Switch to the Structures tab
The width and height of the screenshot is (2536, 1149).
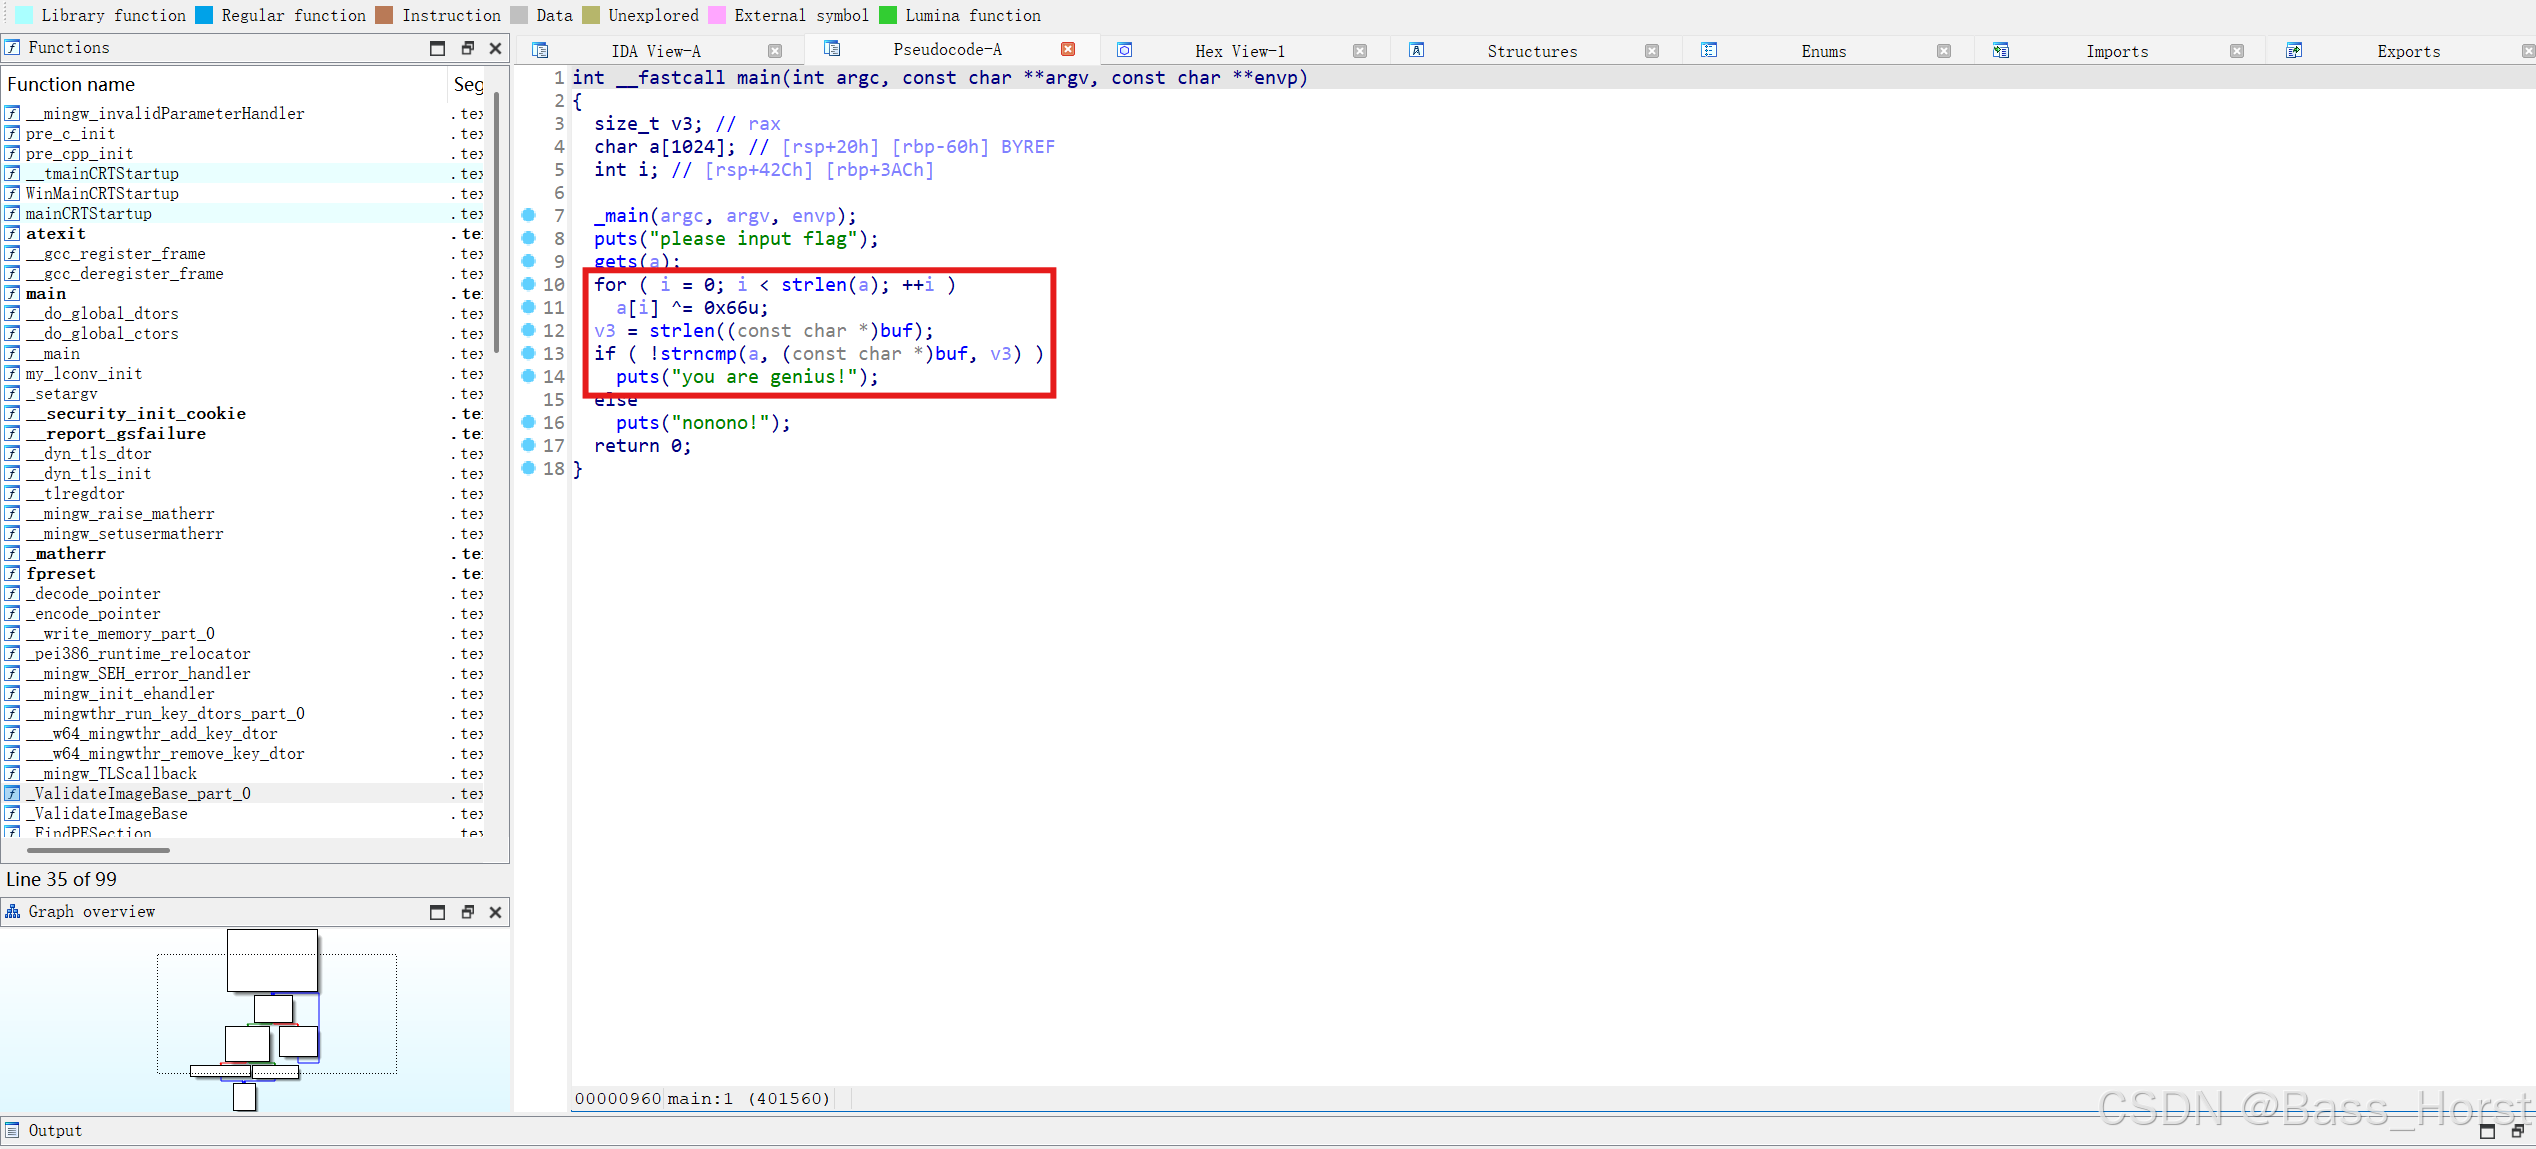[x=1531, y=51]
